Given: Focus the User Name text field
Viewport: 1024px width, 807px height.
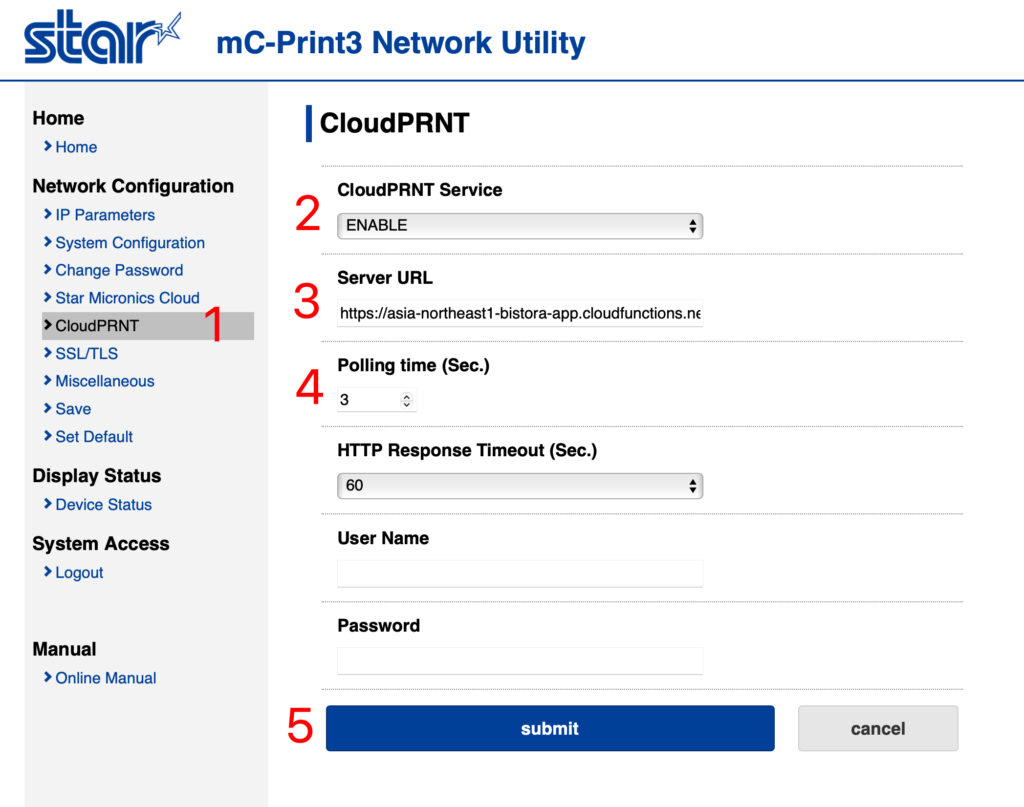Looking at the screenshot, I should [x=520, y=573].
